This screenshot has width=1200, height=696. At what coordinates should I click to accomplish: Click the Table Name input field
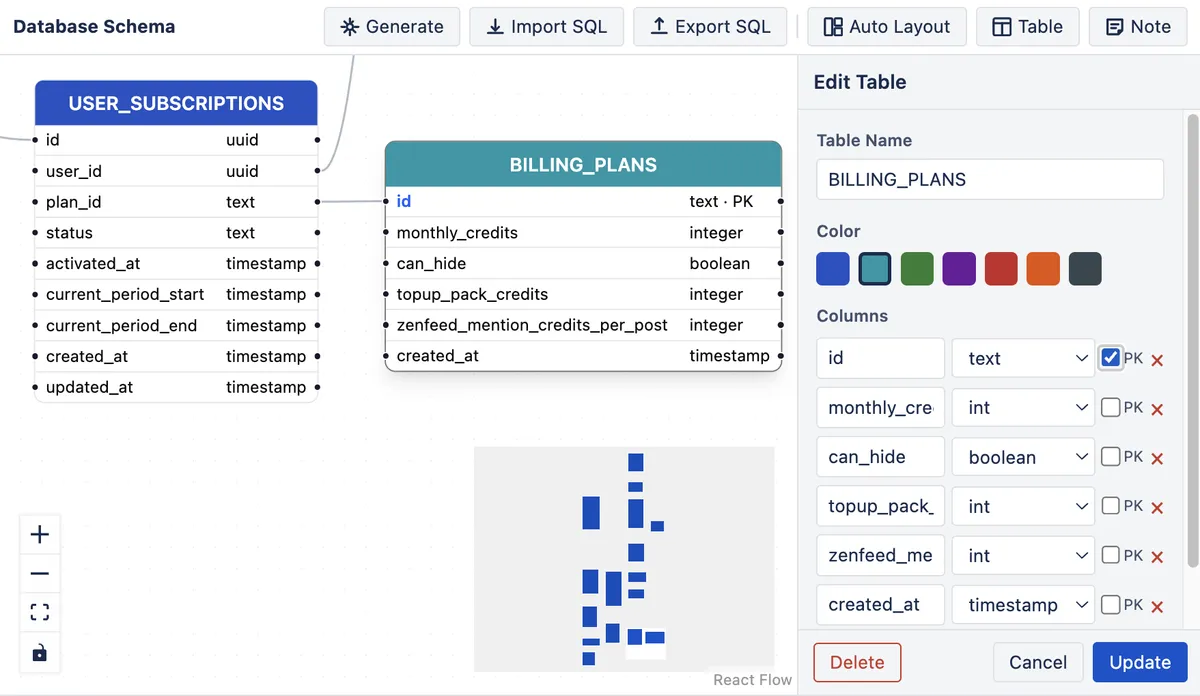pos(990,180)
